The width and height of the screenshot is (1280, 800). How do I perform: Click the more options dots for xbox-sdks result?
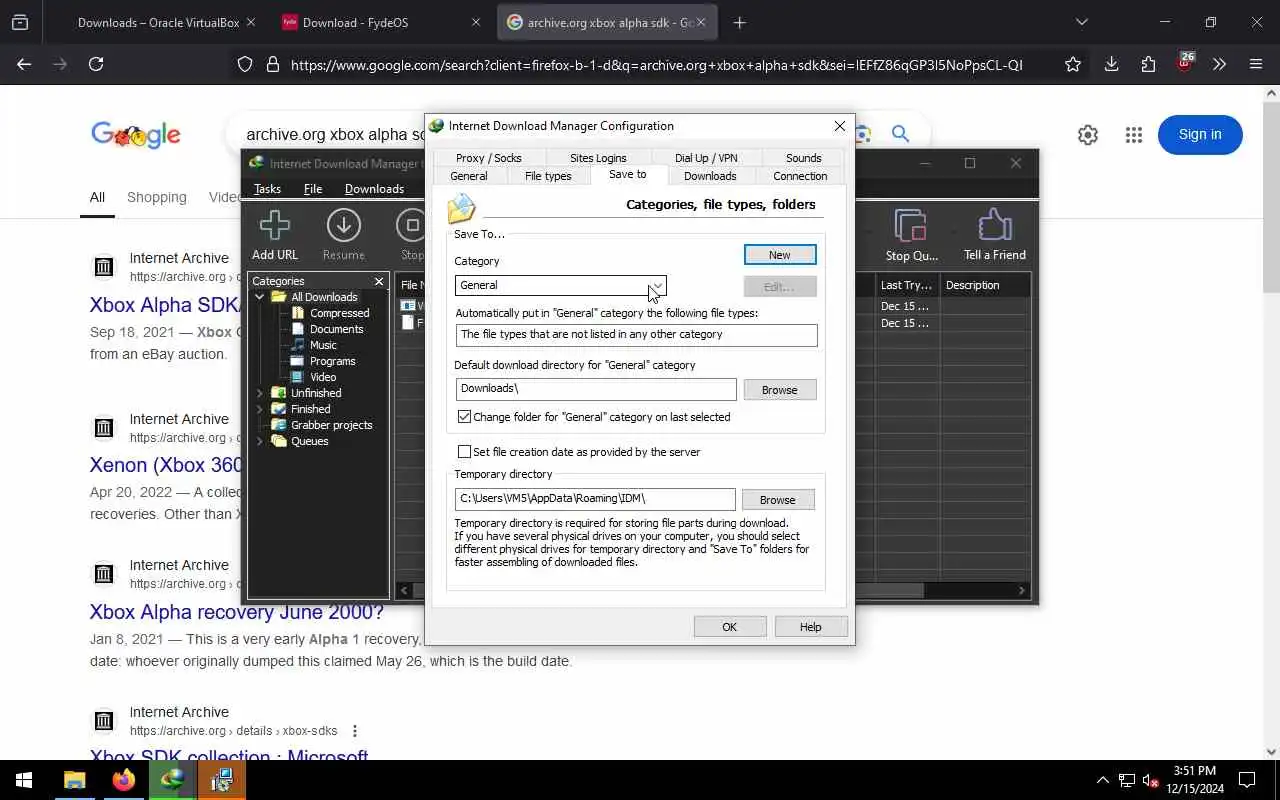(x=354, y=731)
